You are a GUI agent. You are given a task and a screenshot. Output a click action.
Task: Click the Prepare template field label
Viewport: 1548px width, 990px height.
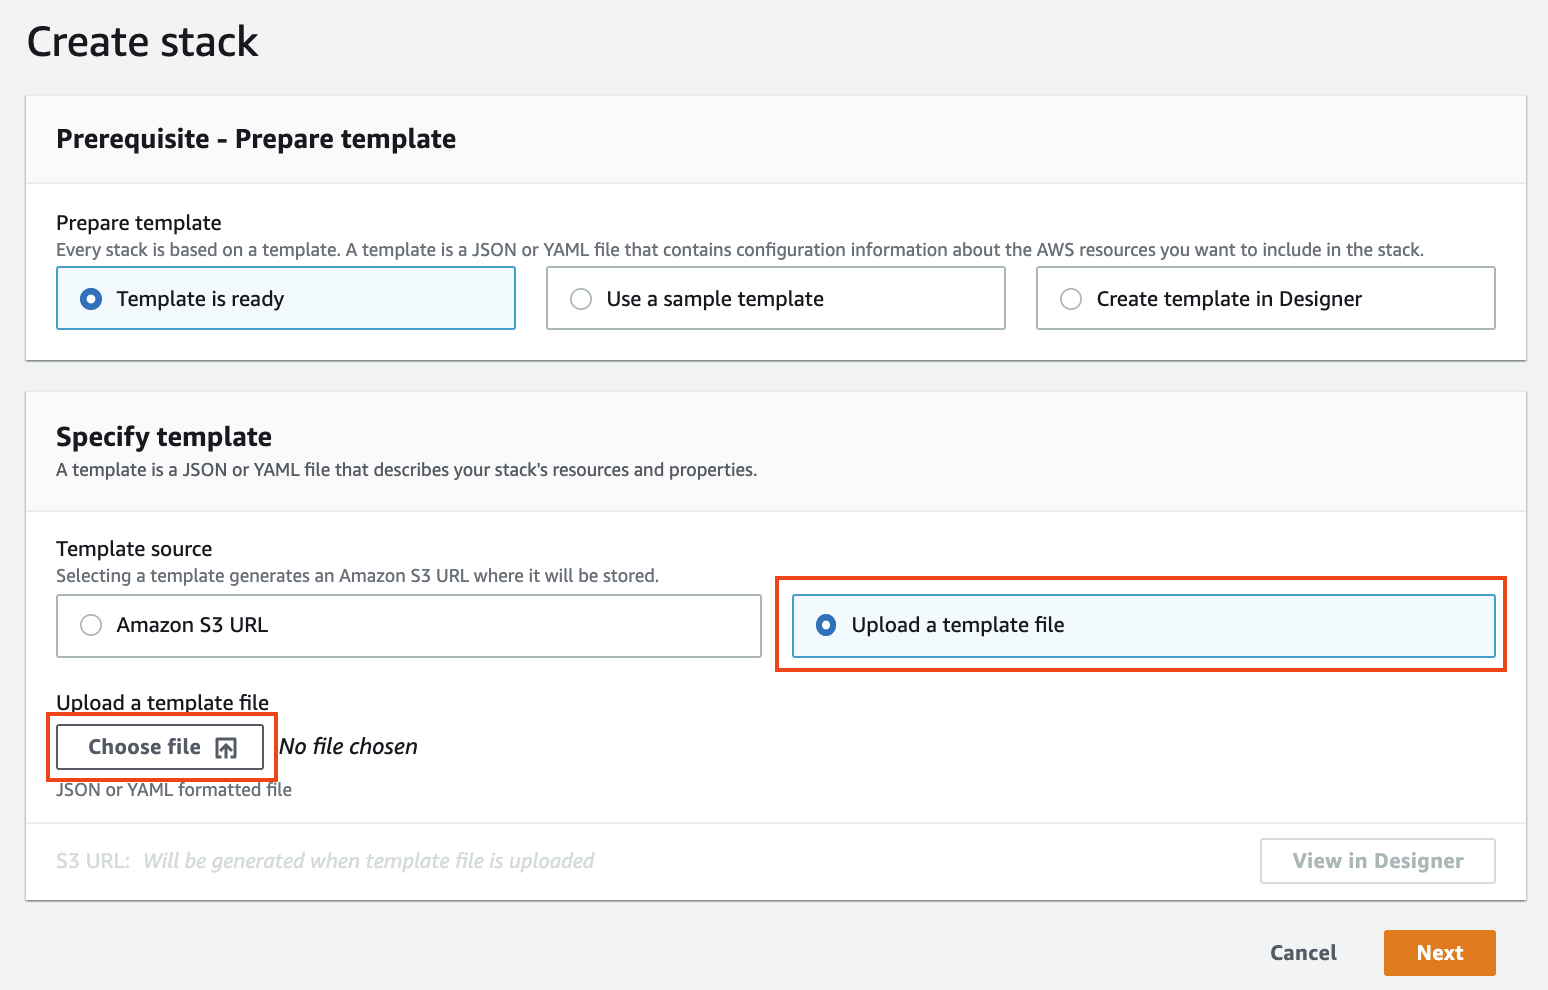pyautogui.click(x=139, y=223)
